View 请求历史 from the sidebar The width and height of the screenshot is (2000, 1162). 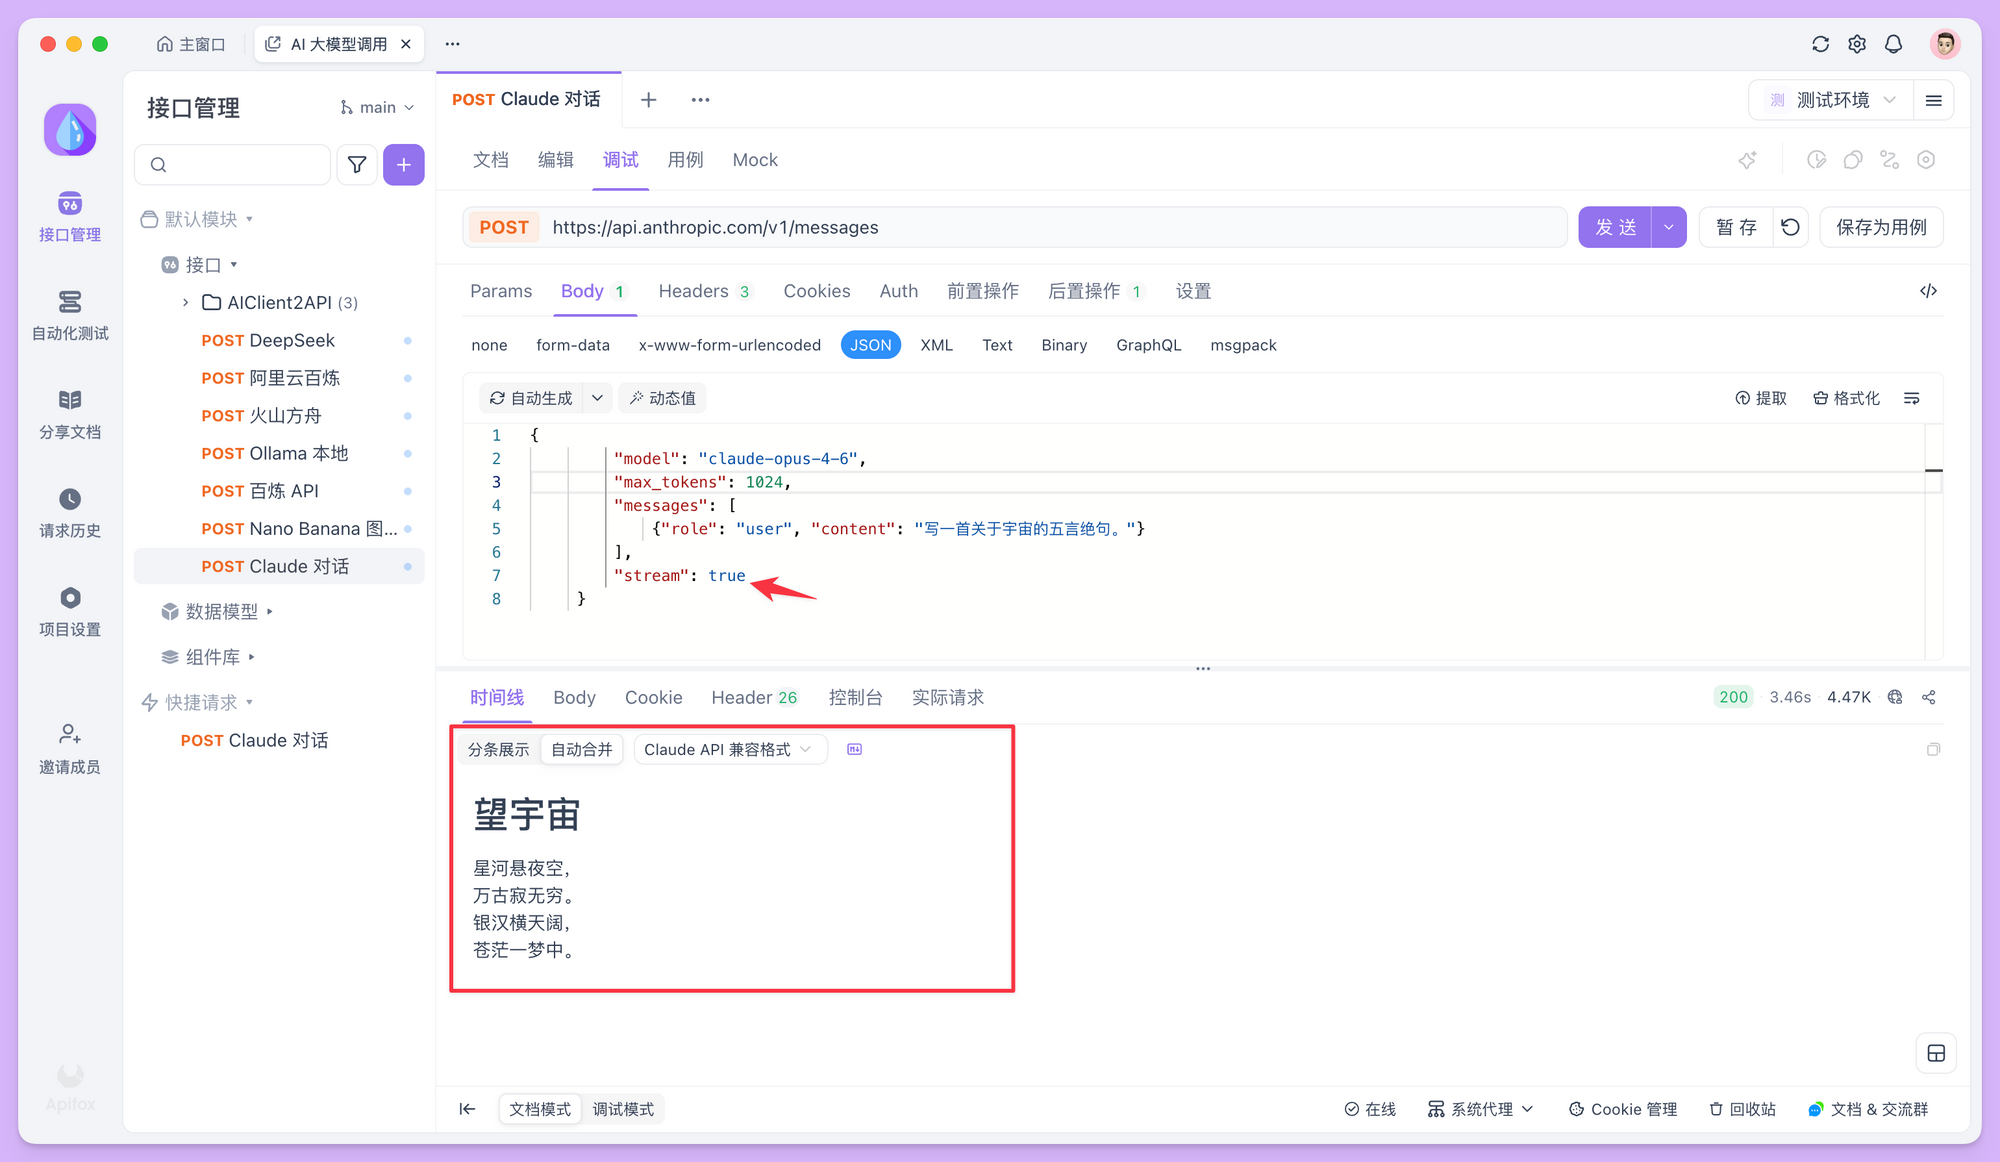click(69, 512)
